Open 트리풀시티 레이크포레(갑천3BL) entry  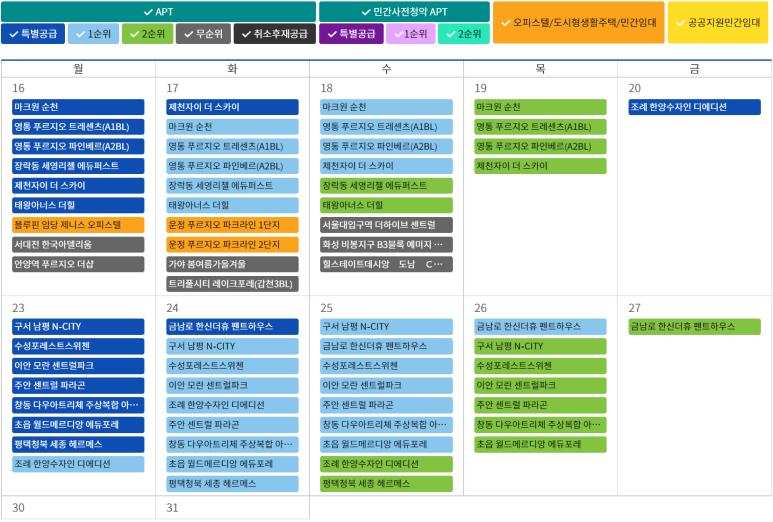[x=232, y=284]
